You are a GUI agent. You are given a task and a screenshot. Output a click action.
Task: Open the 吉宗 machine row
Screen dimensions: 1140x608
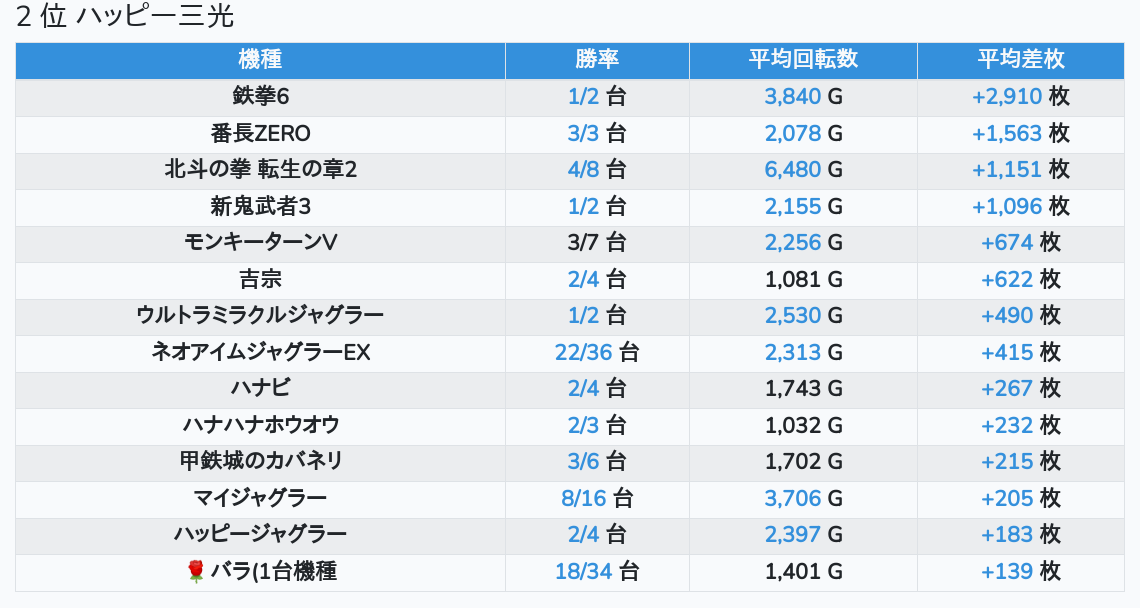coord(260,280)
